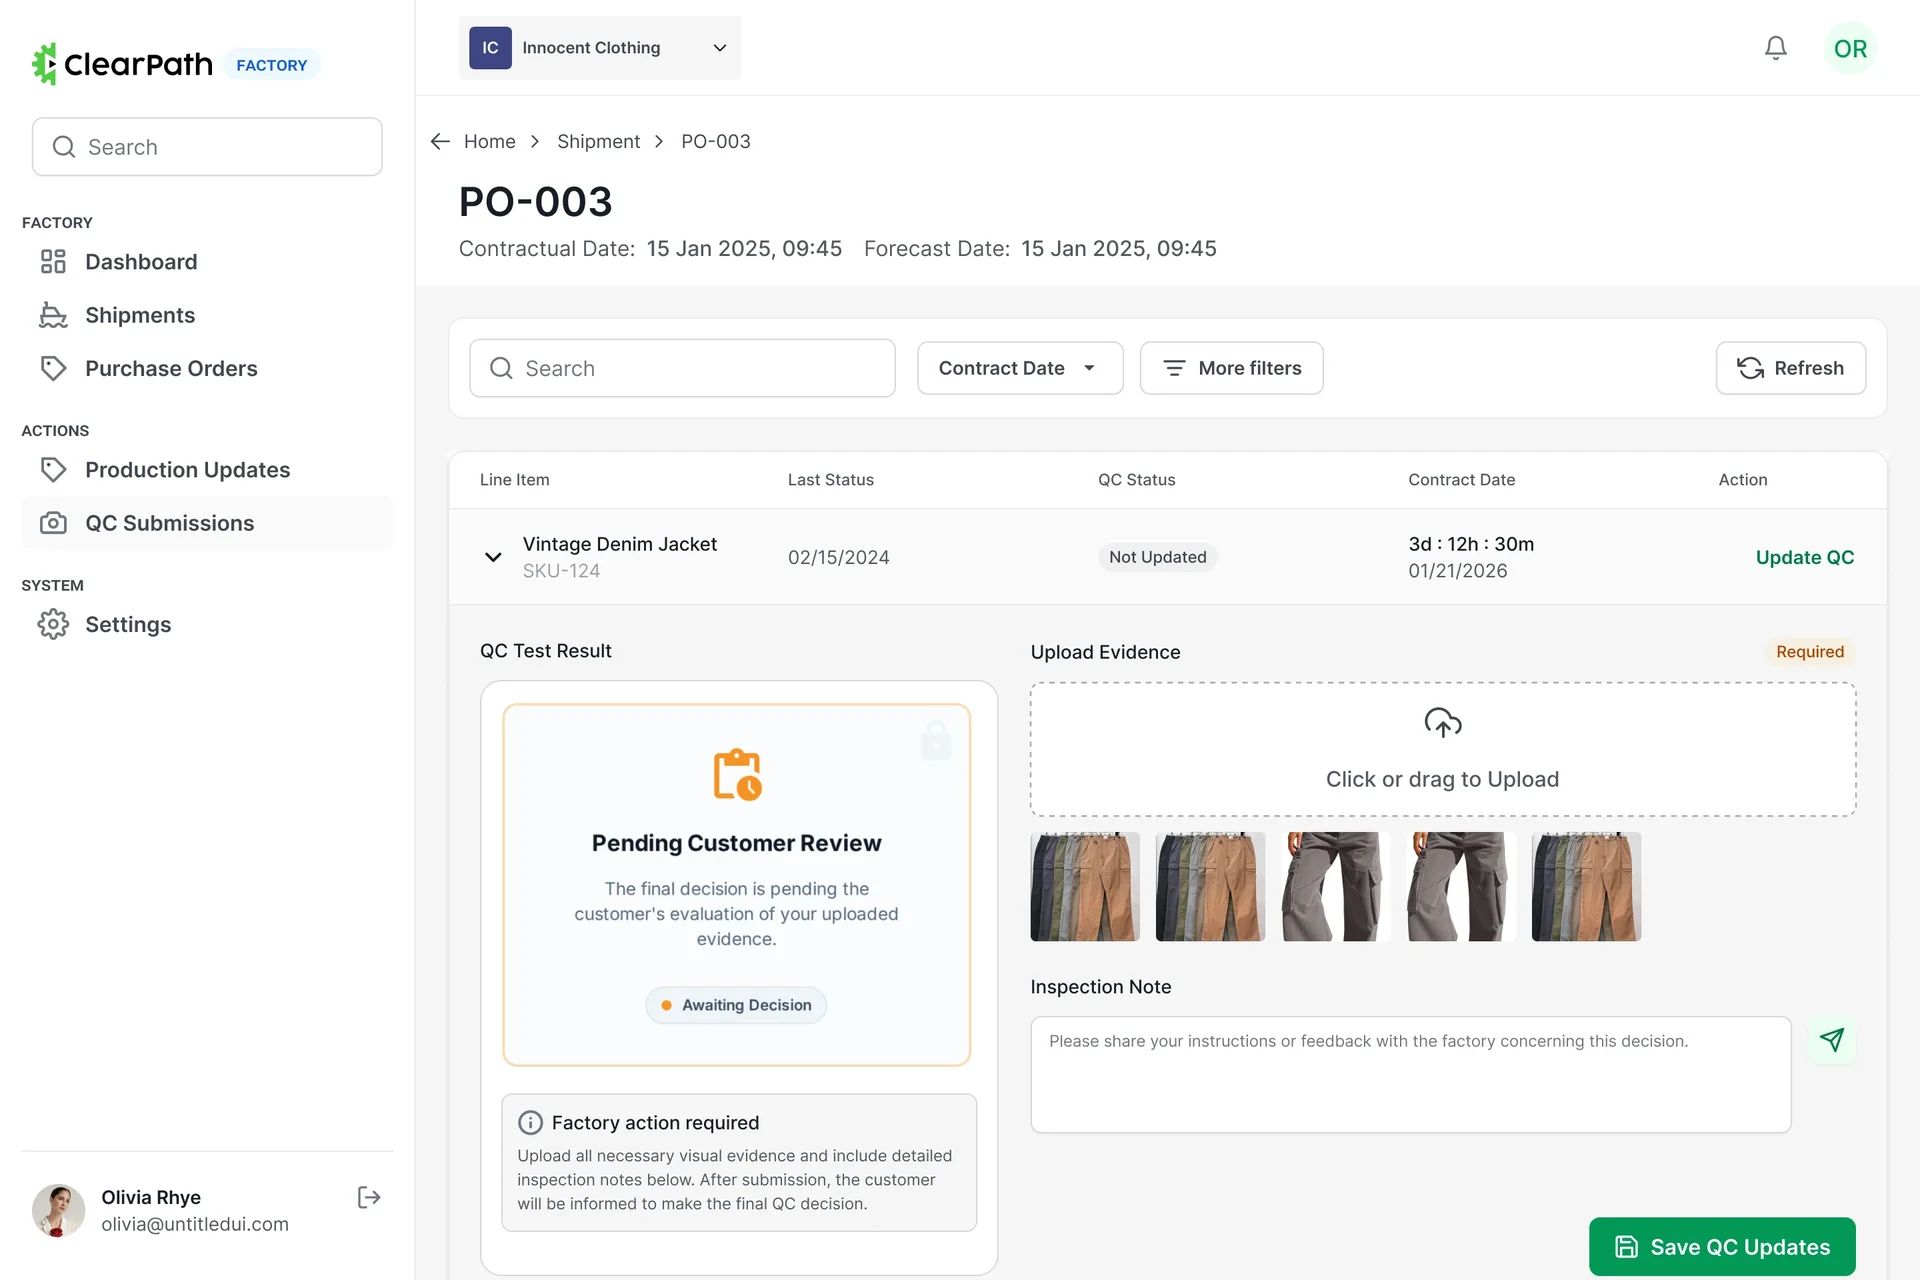Click the sidebar Search field

(x=207, y=147)
